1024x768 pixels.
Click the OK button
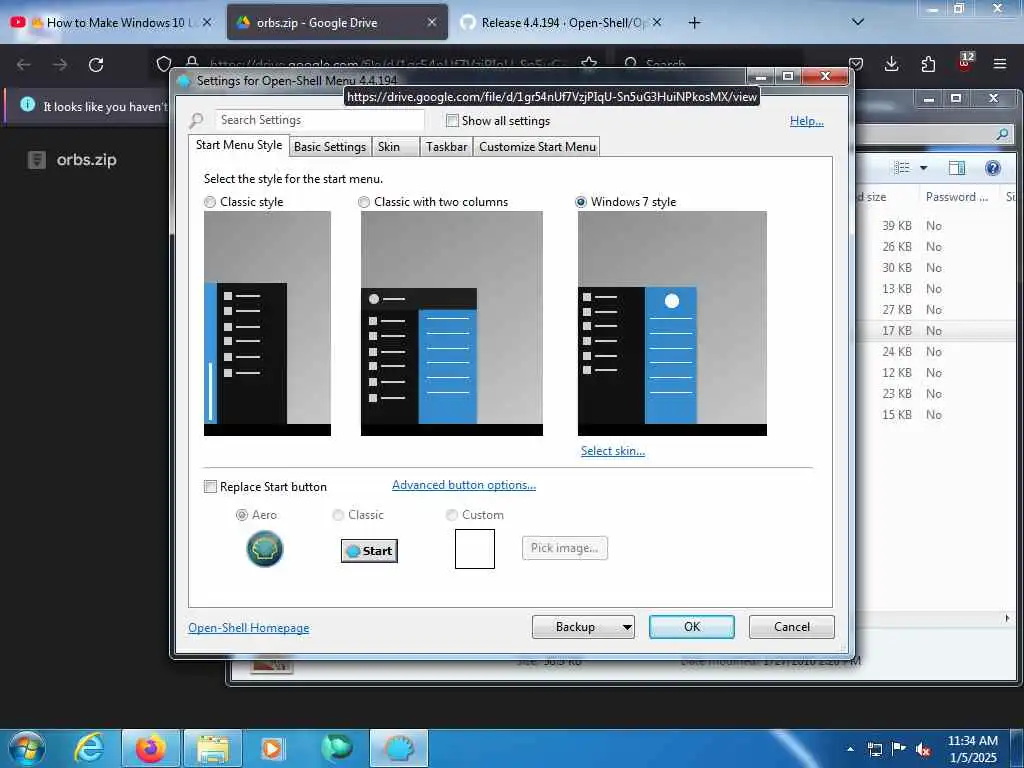pyautogui.click(x=692, y=627)
